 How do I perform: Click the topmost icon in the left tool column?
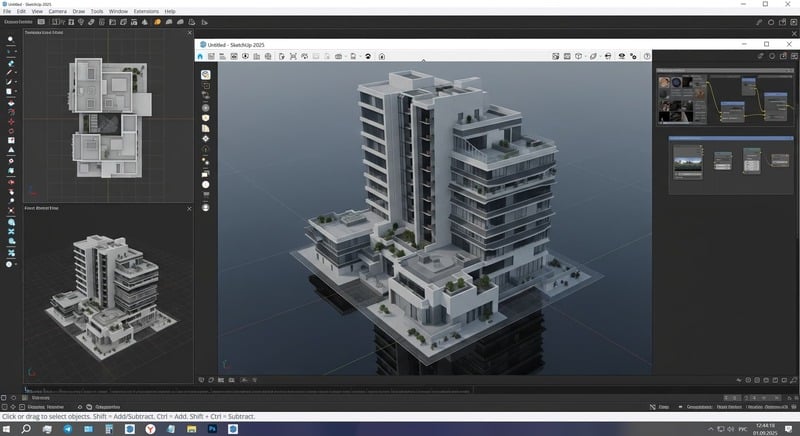click(x=10, y=39)
